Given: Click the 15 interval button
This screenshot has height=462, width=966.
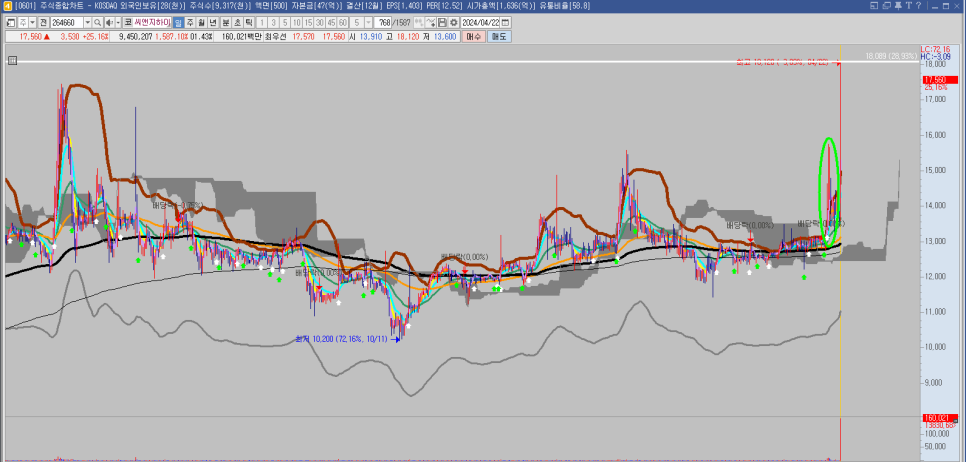Looking at the screenshot, I should [308, 23].
